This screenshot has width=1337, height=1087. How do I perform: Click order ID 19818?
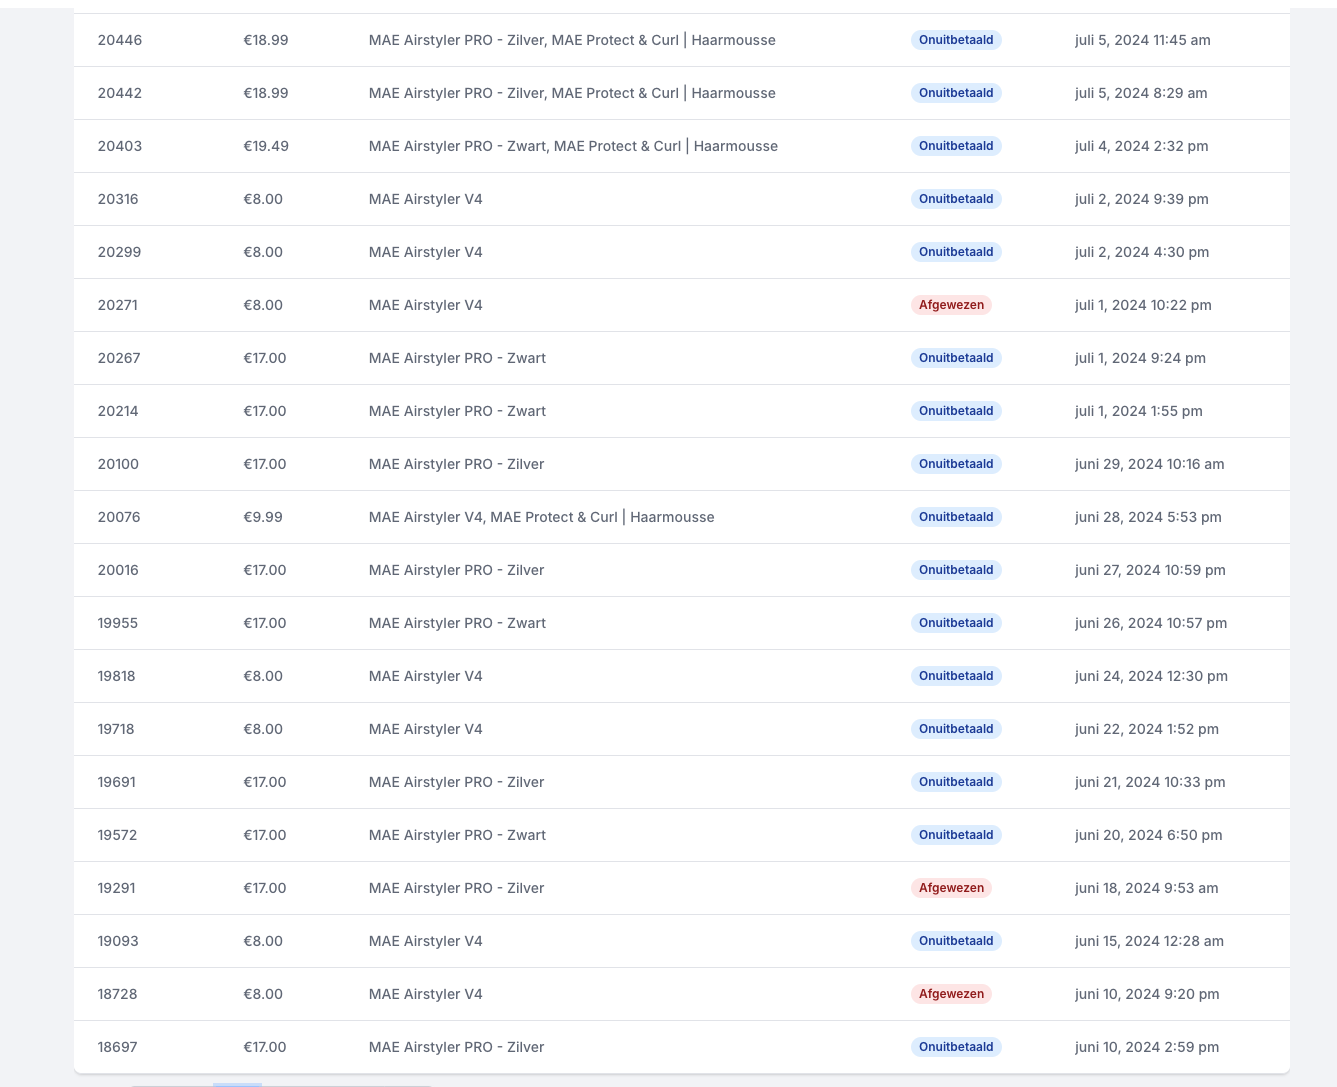(x=116, y=676)
